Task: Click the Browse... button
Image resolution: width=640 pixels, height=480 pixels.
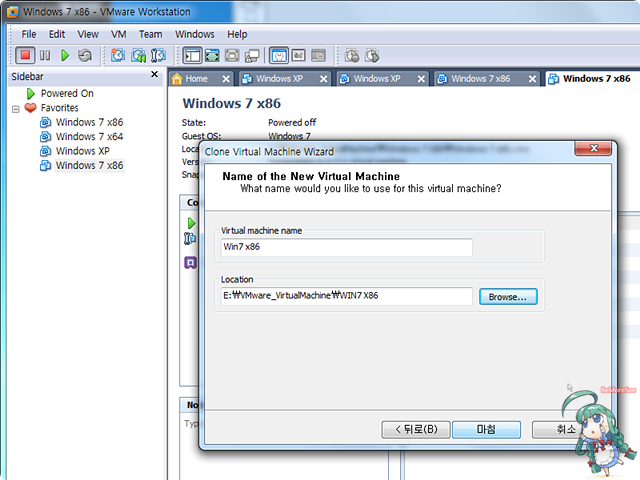Action: [x=508, y=297]
